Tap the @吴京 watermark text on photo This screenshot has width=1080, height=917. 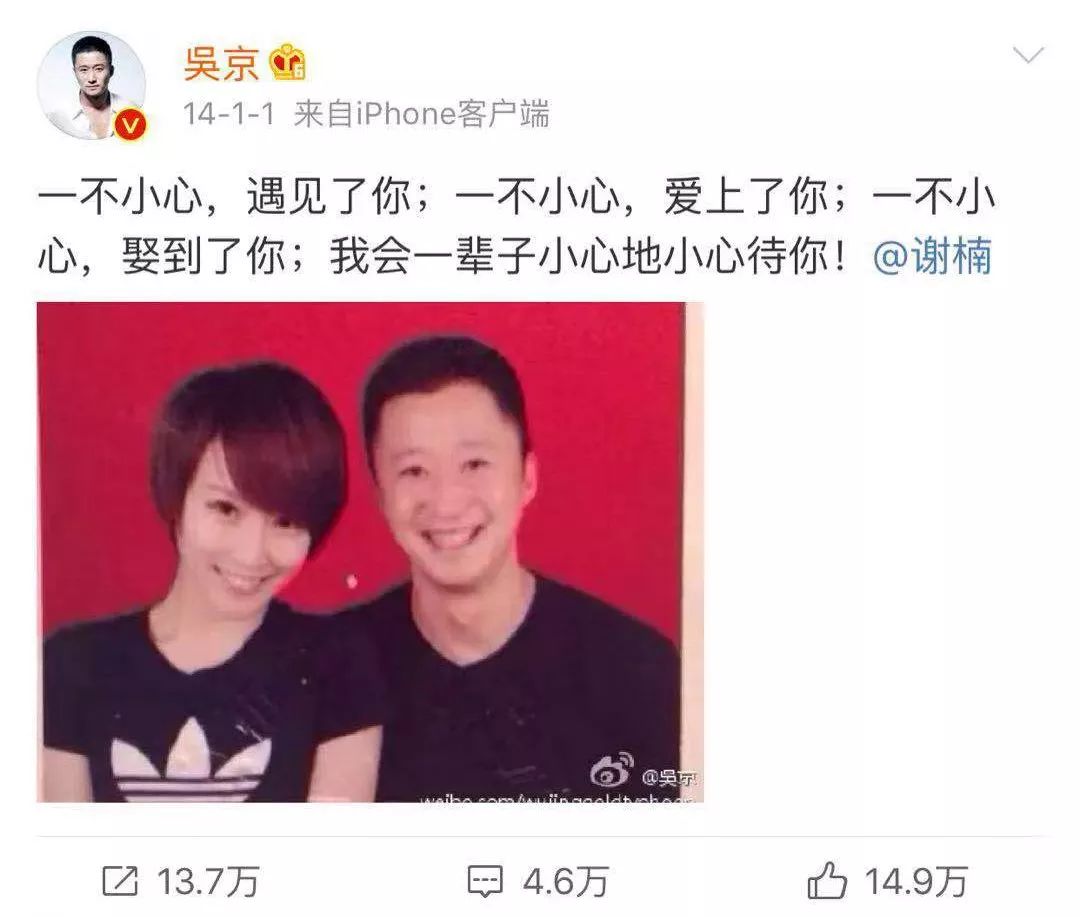[x=668, y=778]
